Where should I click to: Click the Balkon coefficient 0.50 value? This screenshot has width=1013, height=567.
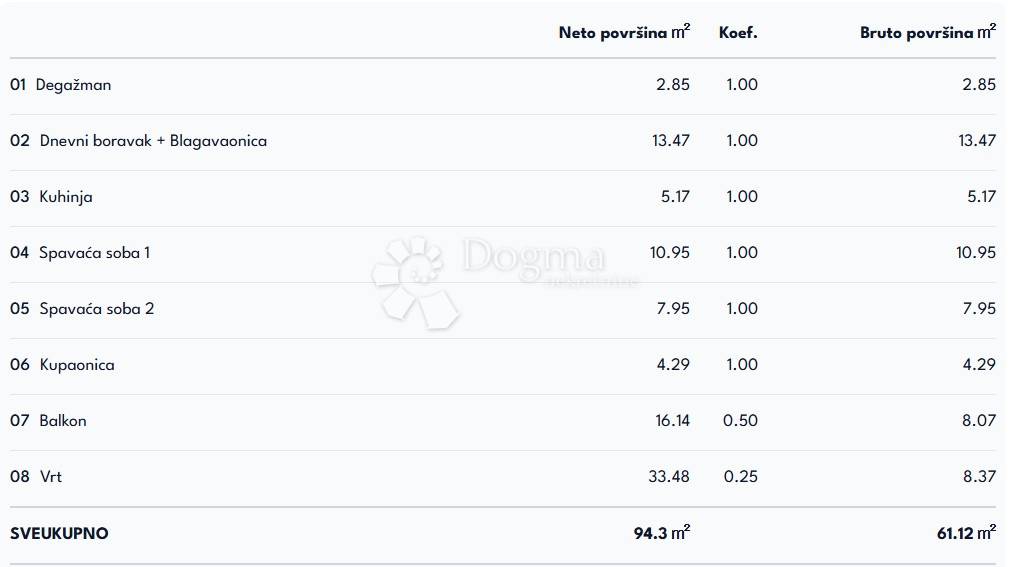[740, 421]
